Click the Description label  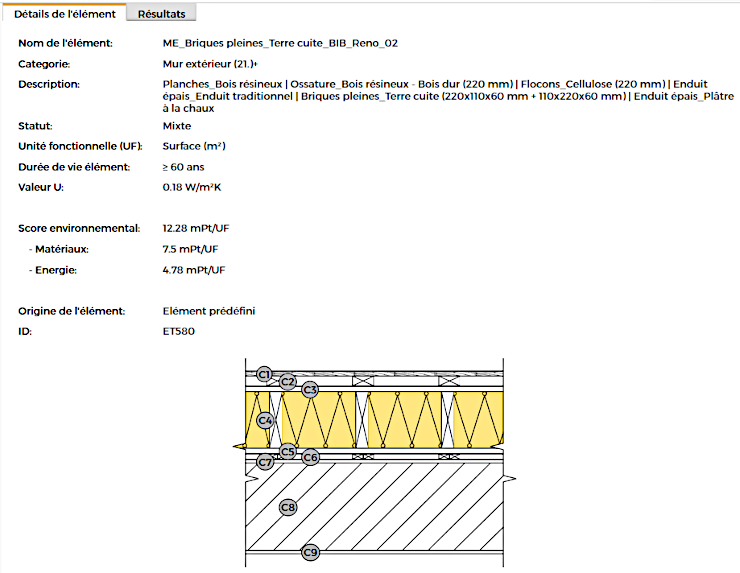pyautogui.click(x=49, y=84)
